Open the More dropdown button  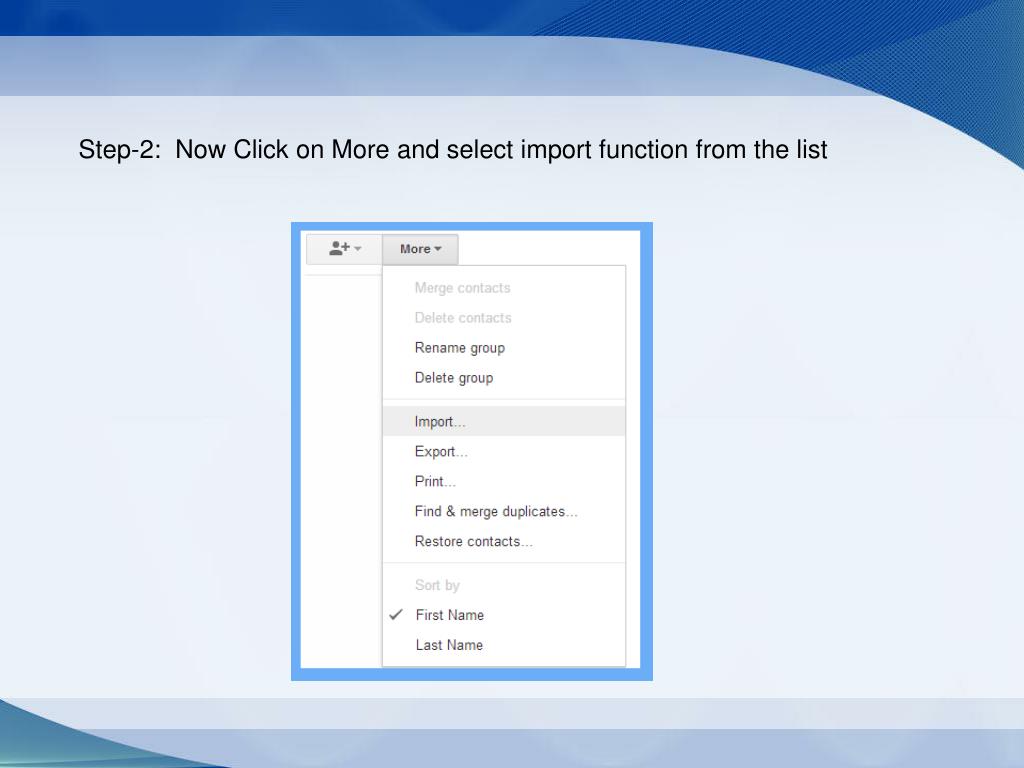click(421, 249)
